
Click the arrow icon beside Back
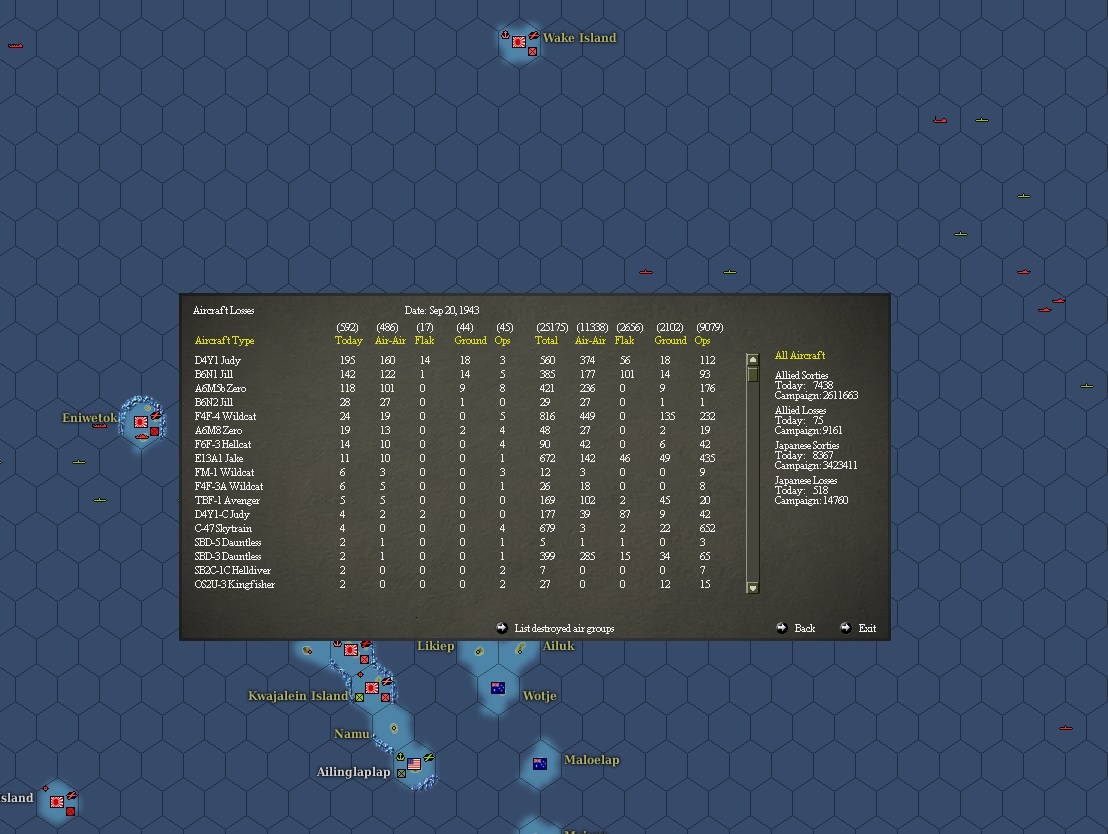782,628
